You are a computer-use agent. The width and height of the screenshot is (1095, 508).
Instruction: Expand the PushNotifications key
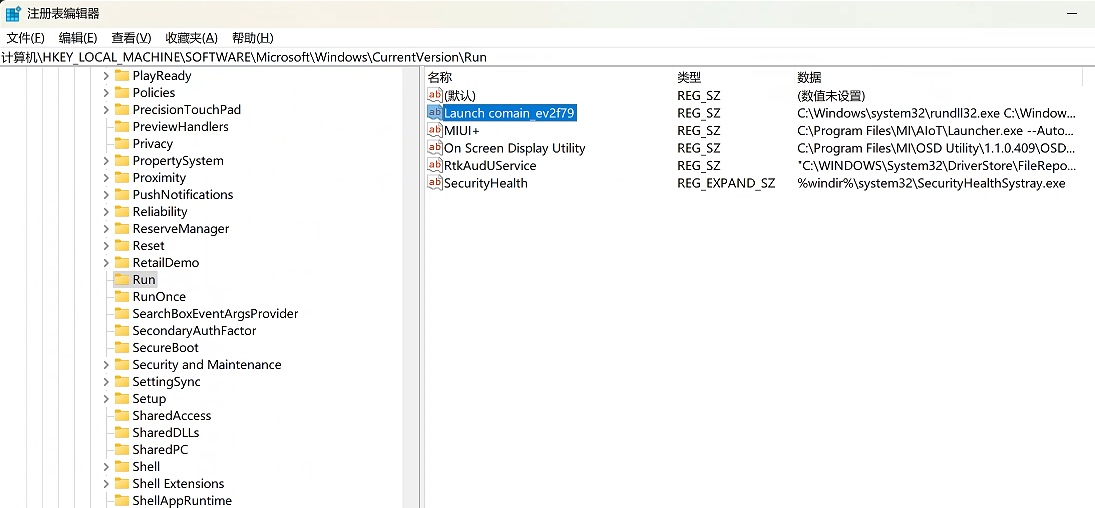tap(106, 194)
